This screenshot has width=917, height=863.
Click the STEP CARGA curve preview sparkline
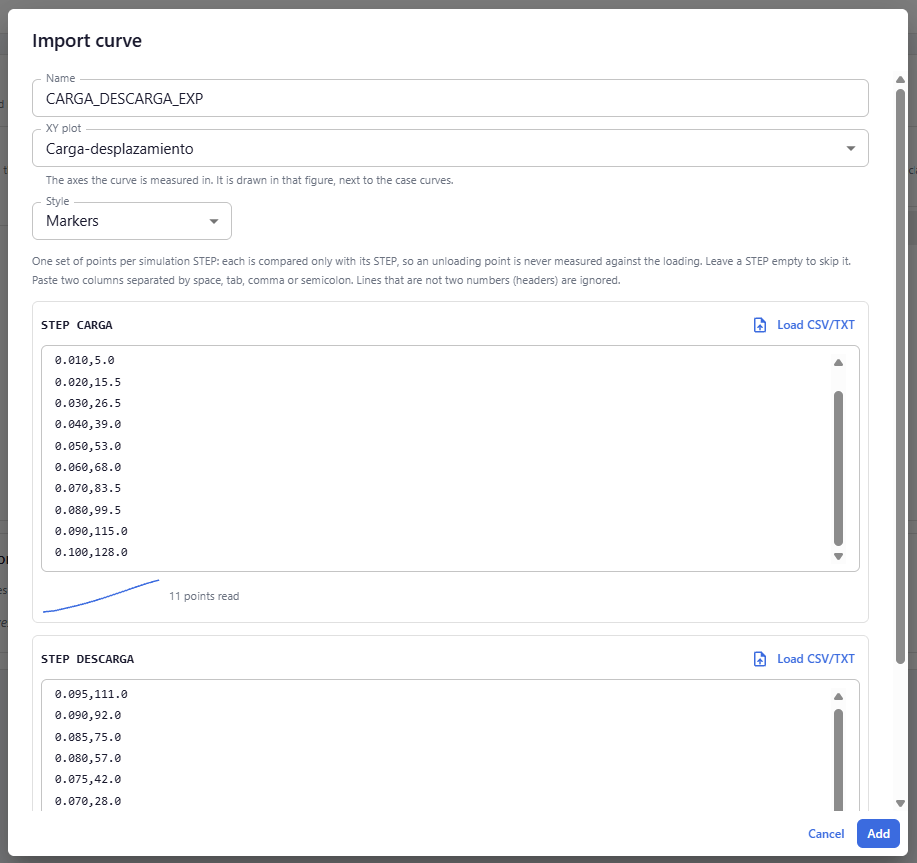101,596
